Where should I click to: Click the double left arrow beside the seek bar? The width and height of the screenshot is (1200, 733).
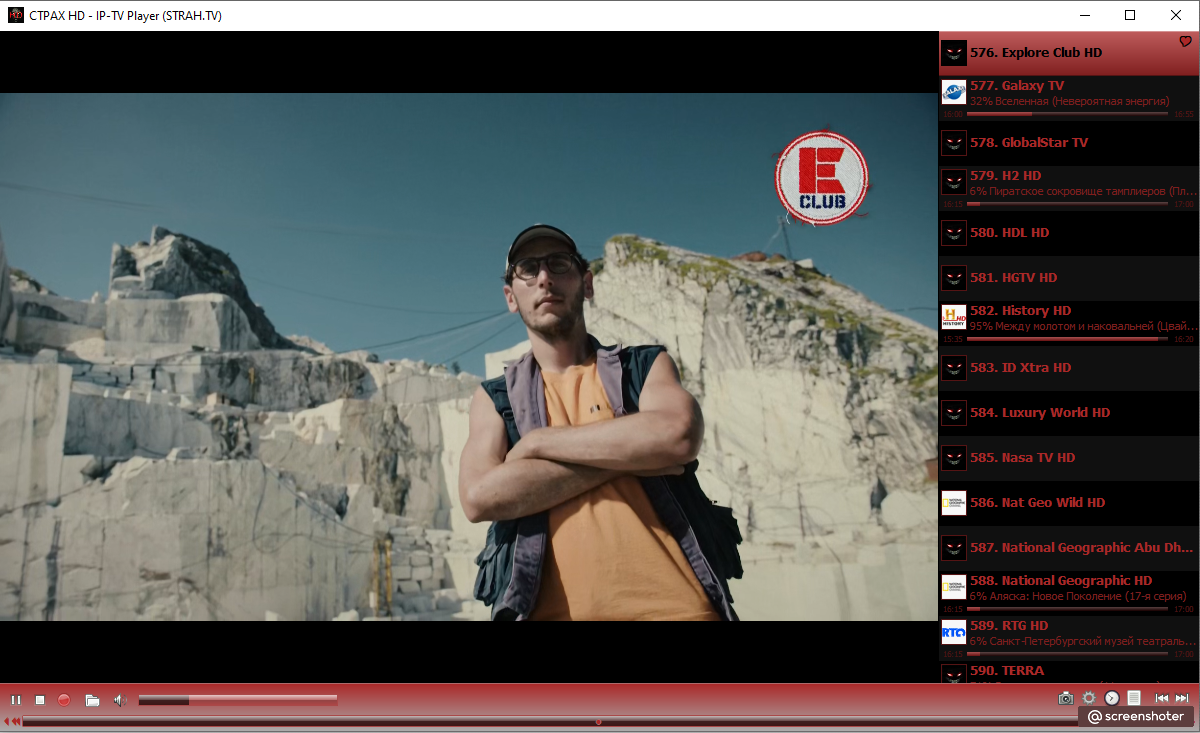16,721
